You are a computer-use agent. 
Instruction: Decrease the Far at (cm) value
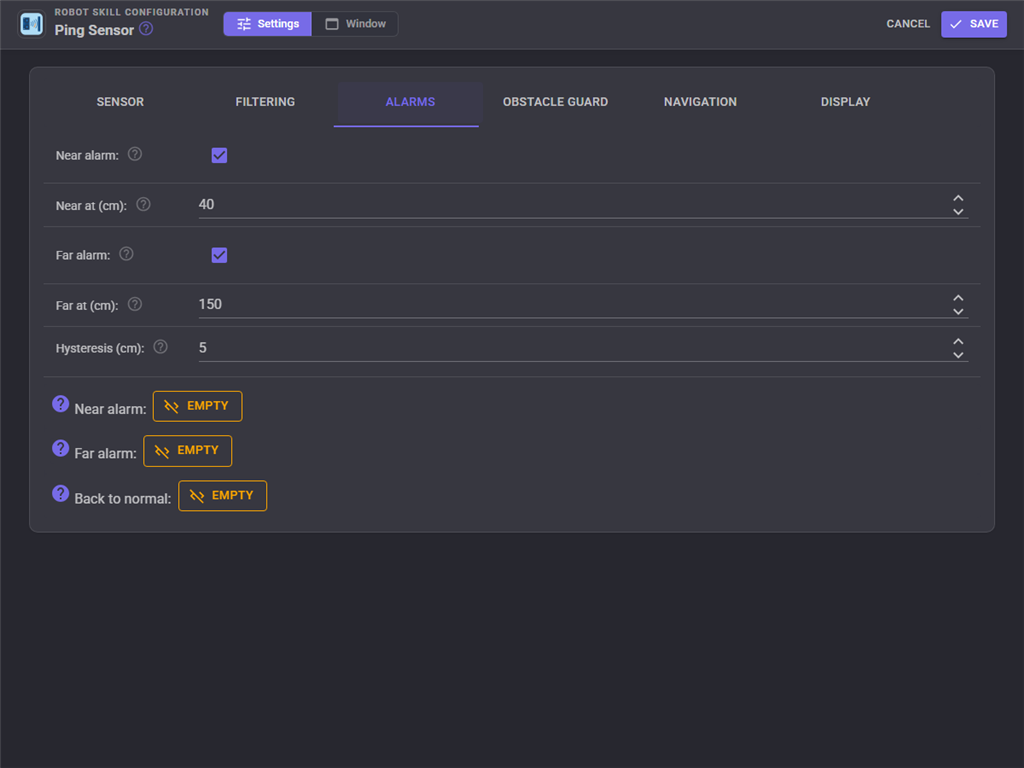coord(958,312)
